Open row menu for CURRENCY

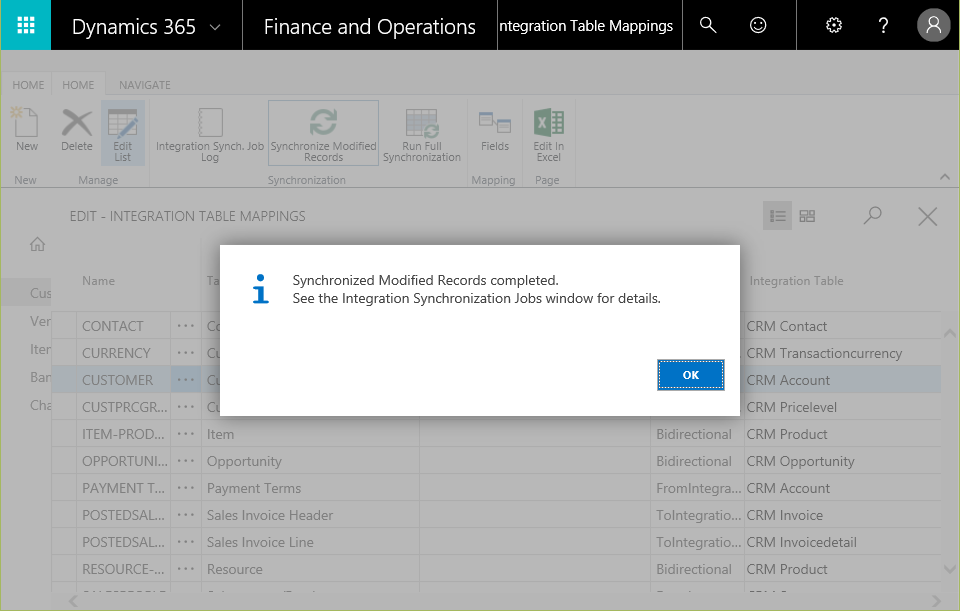(x=186, y=353)
